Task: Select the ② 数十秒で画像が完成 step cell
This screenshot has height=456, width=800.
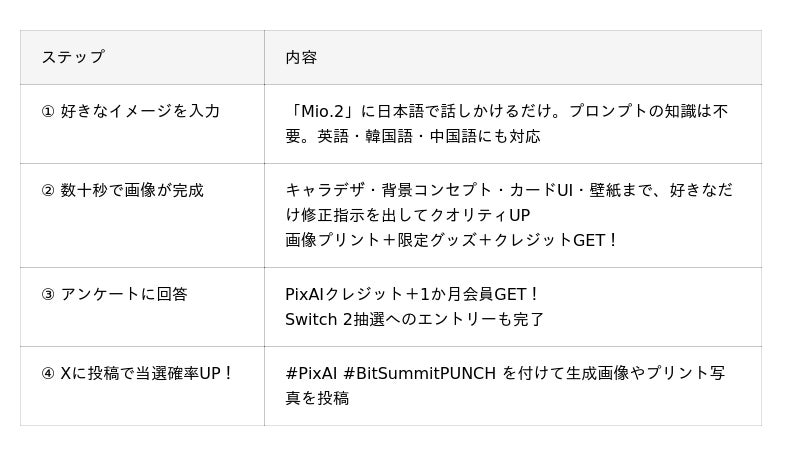Action: point(142,215)
